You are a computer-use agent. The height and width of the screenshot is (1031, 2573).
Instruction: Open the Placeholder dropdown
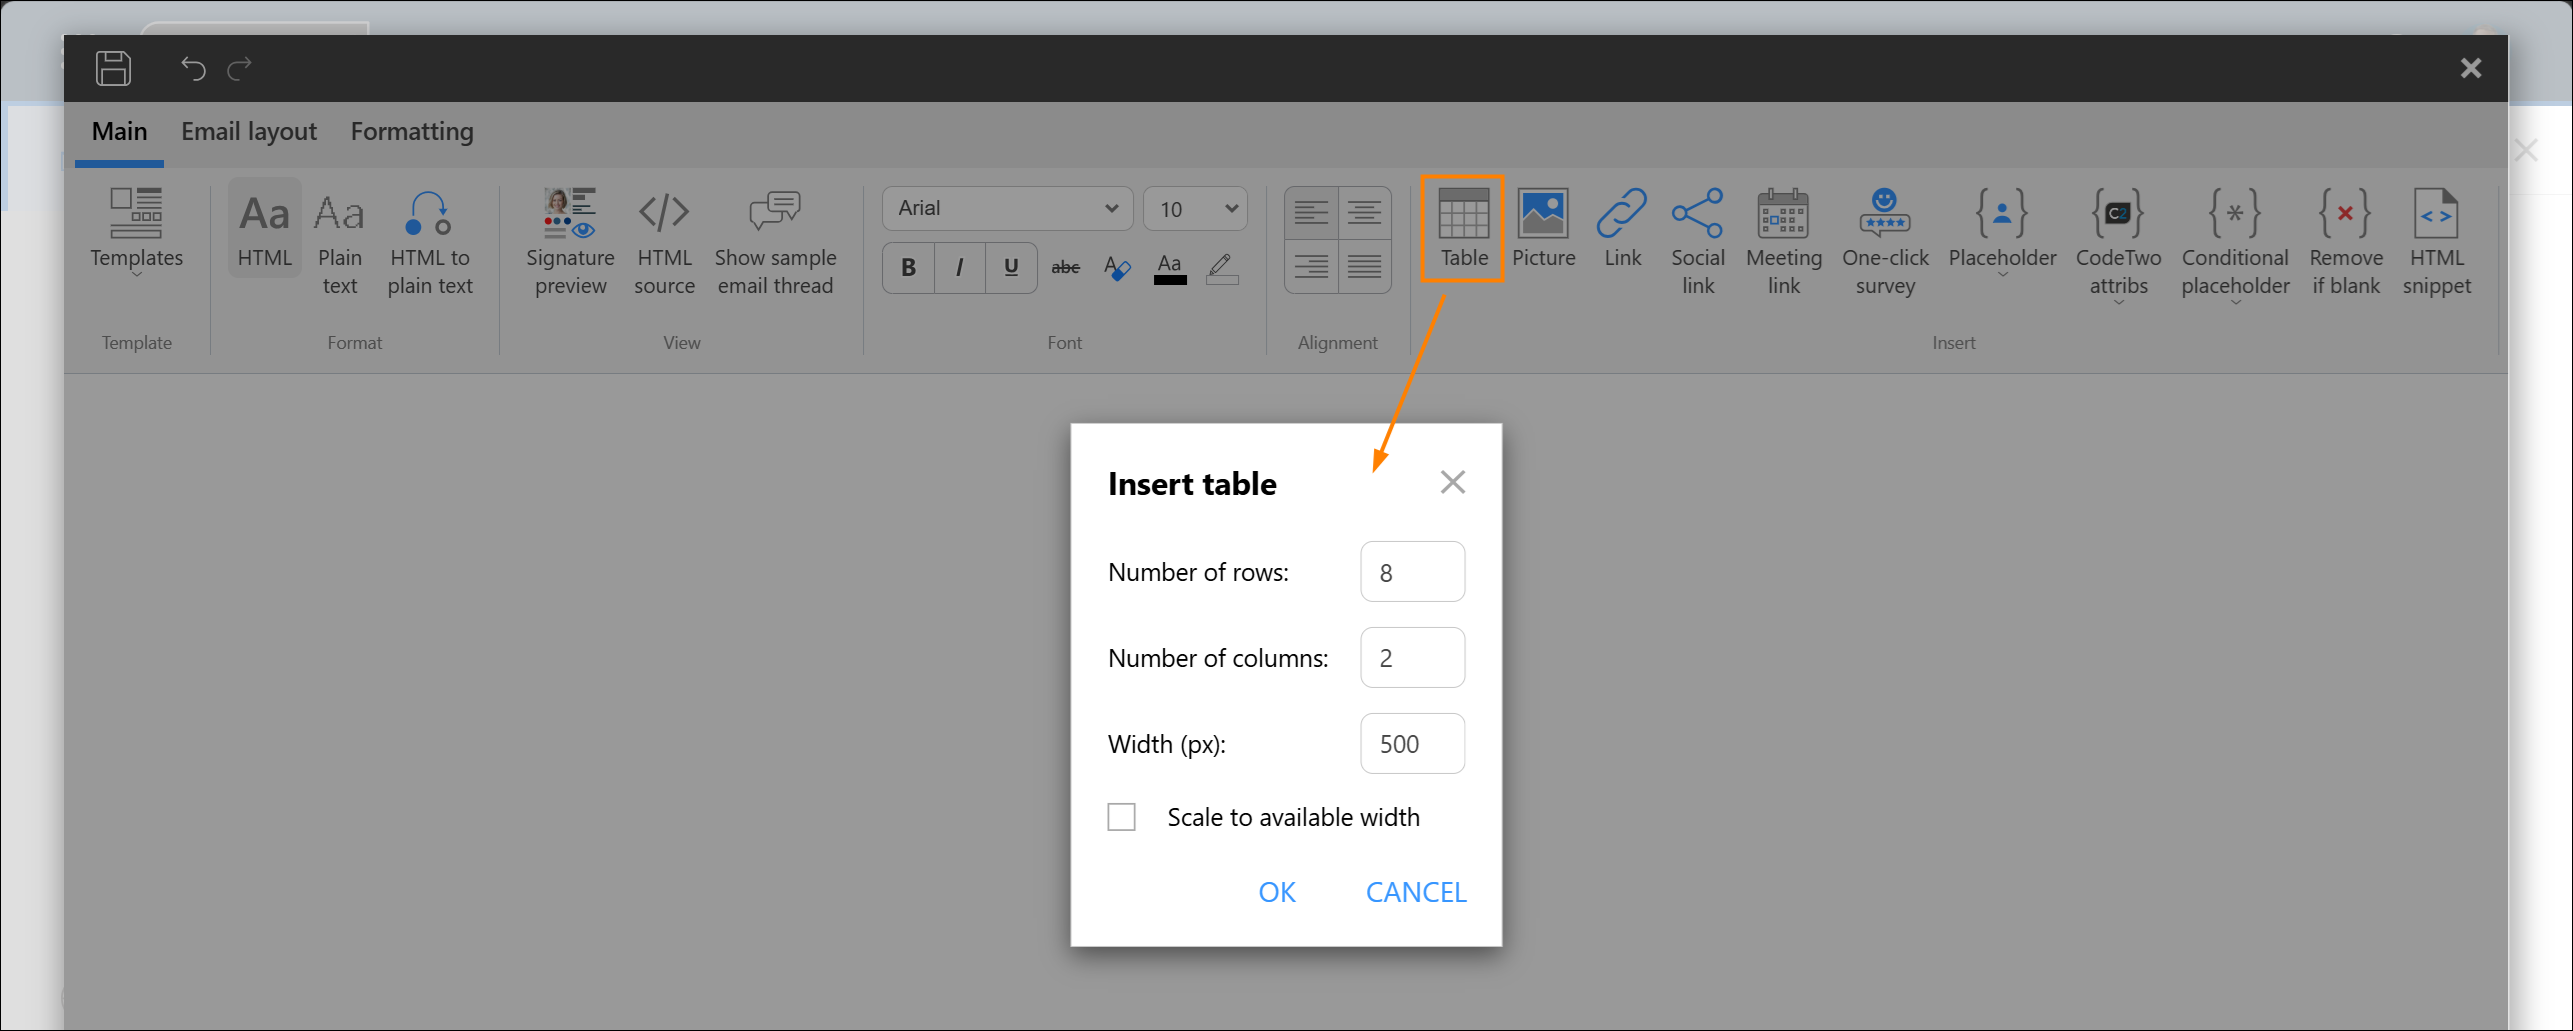click(2002, 232)
